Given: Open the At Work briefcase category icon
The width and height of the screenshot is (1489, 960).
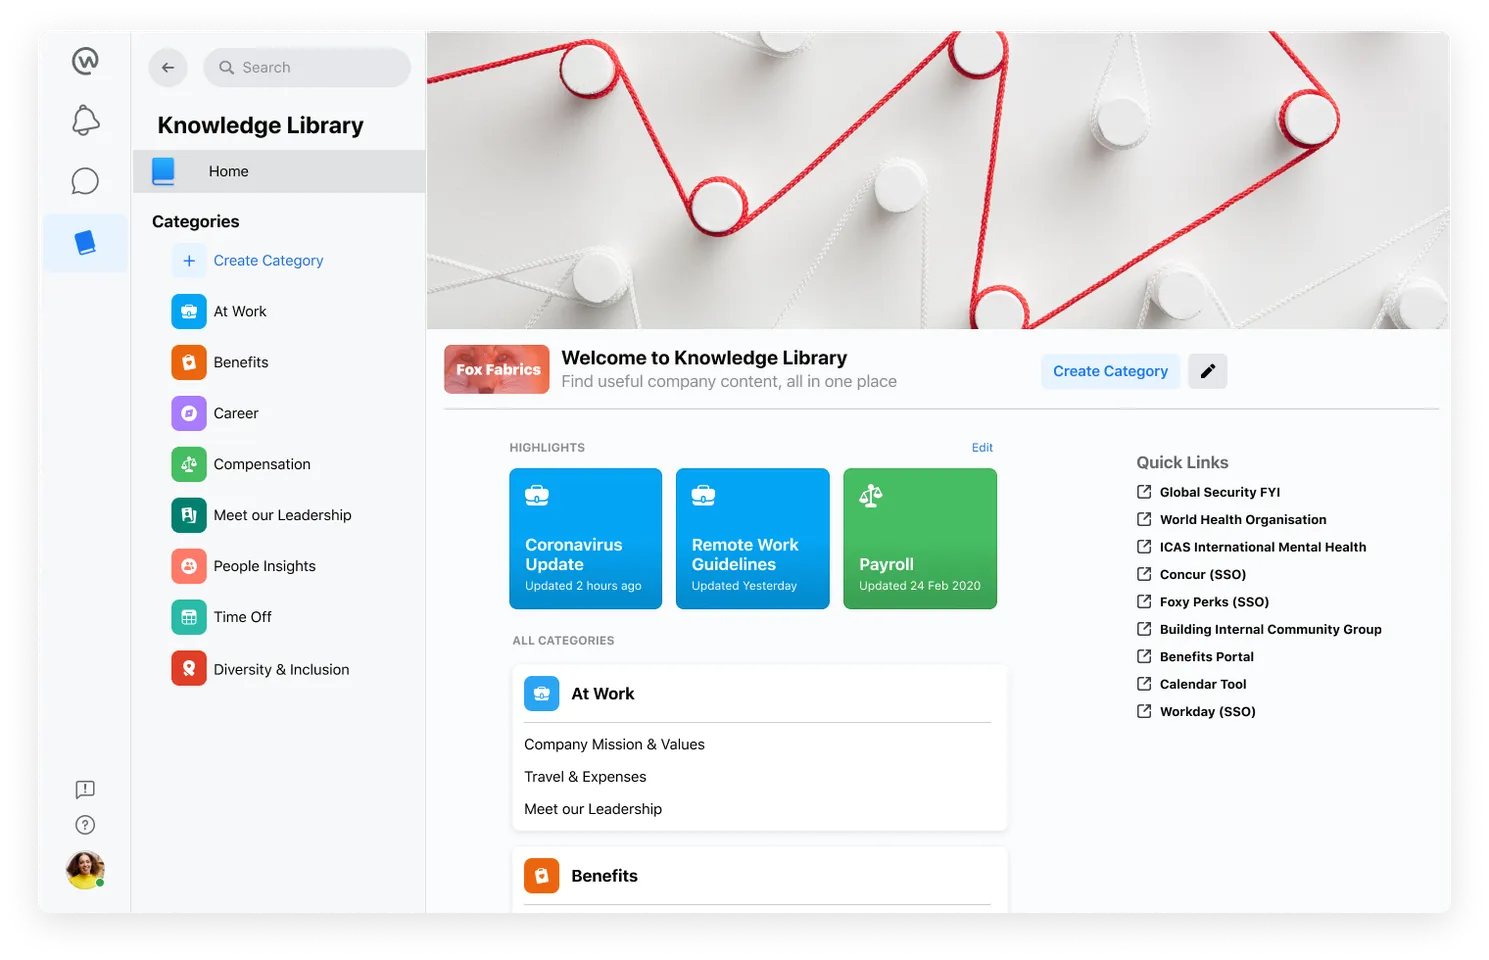Looking at the screenshot, I should 189,311.
